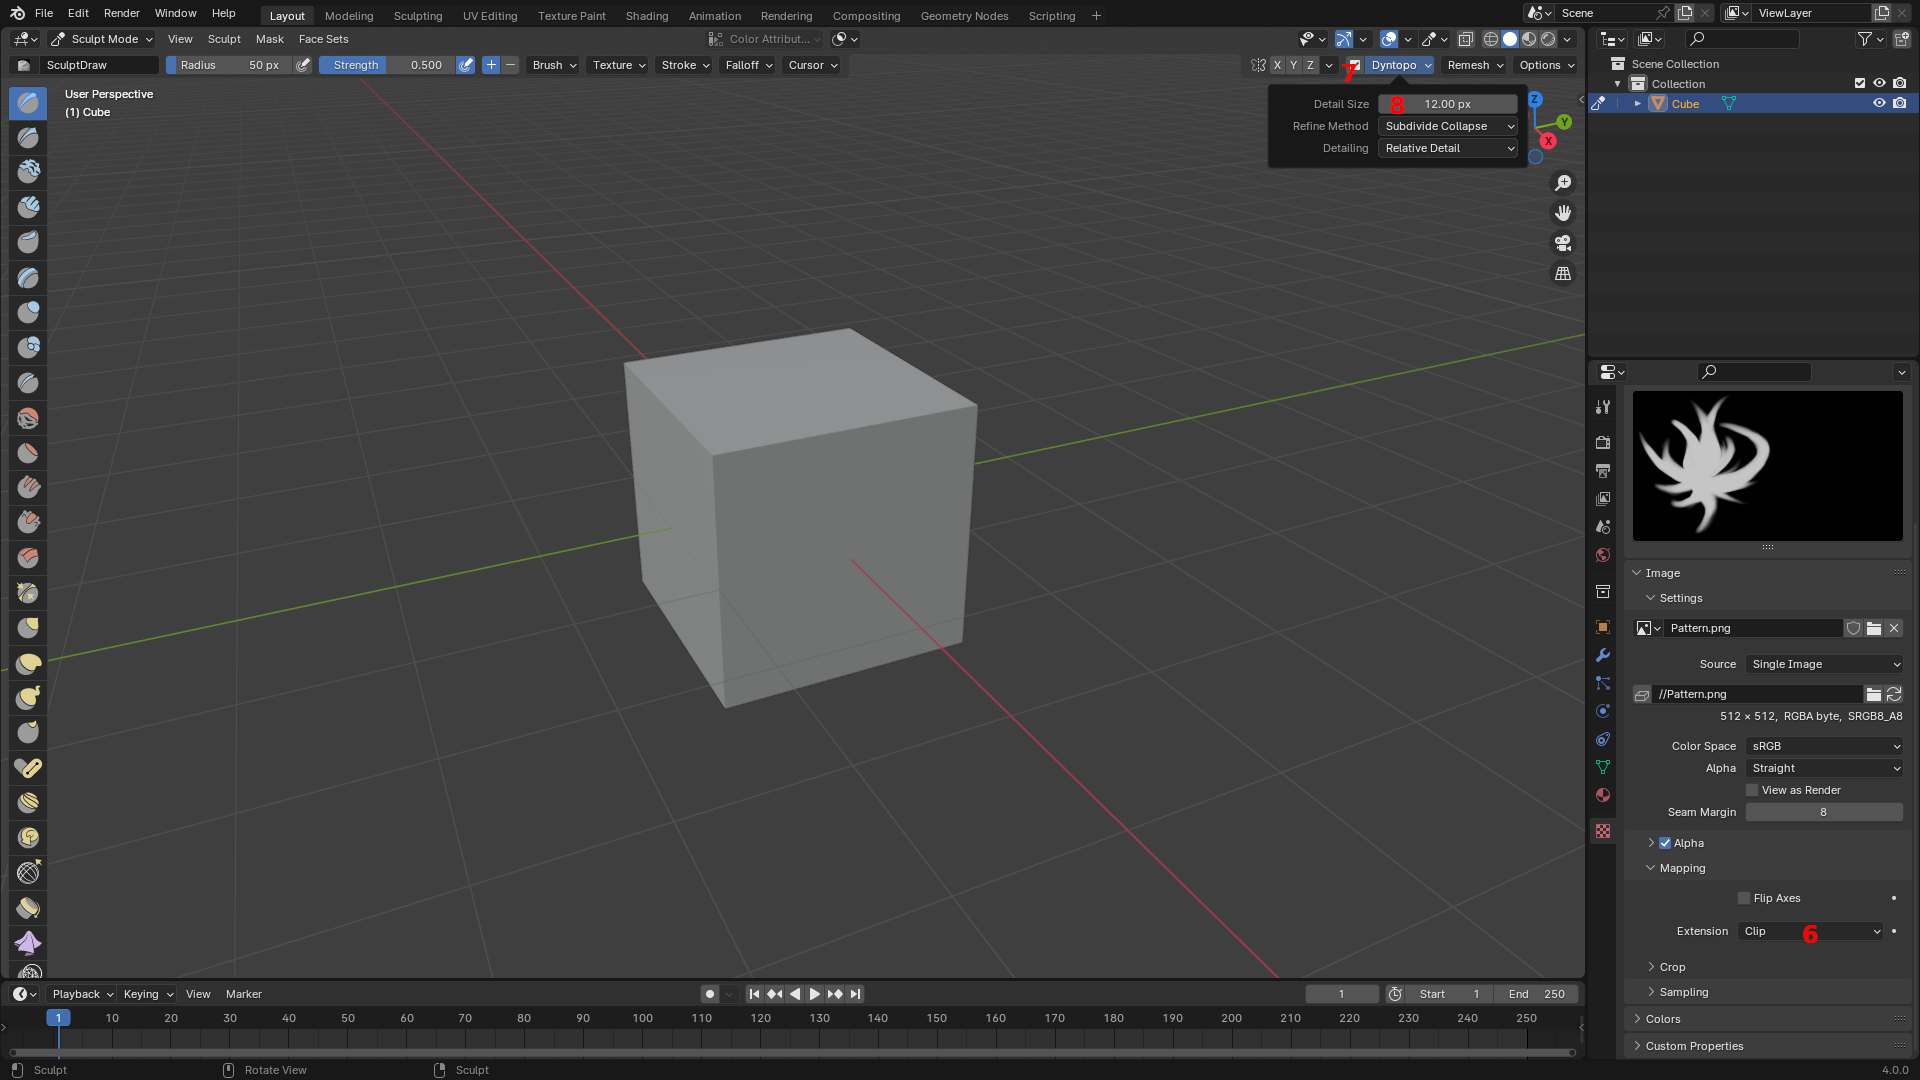
Task: Adjust the brush Radius slider
Action: point(229,65)
